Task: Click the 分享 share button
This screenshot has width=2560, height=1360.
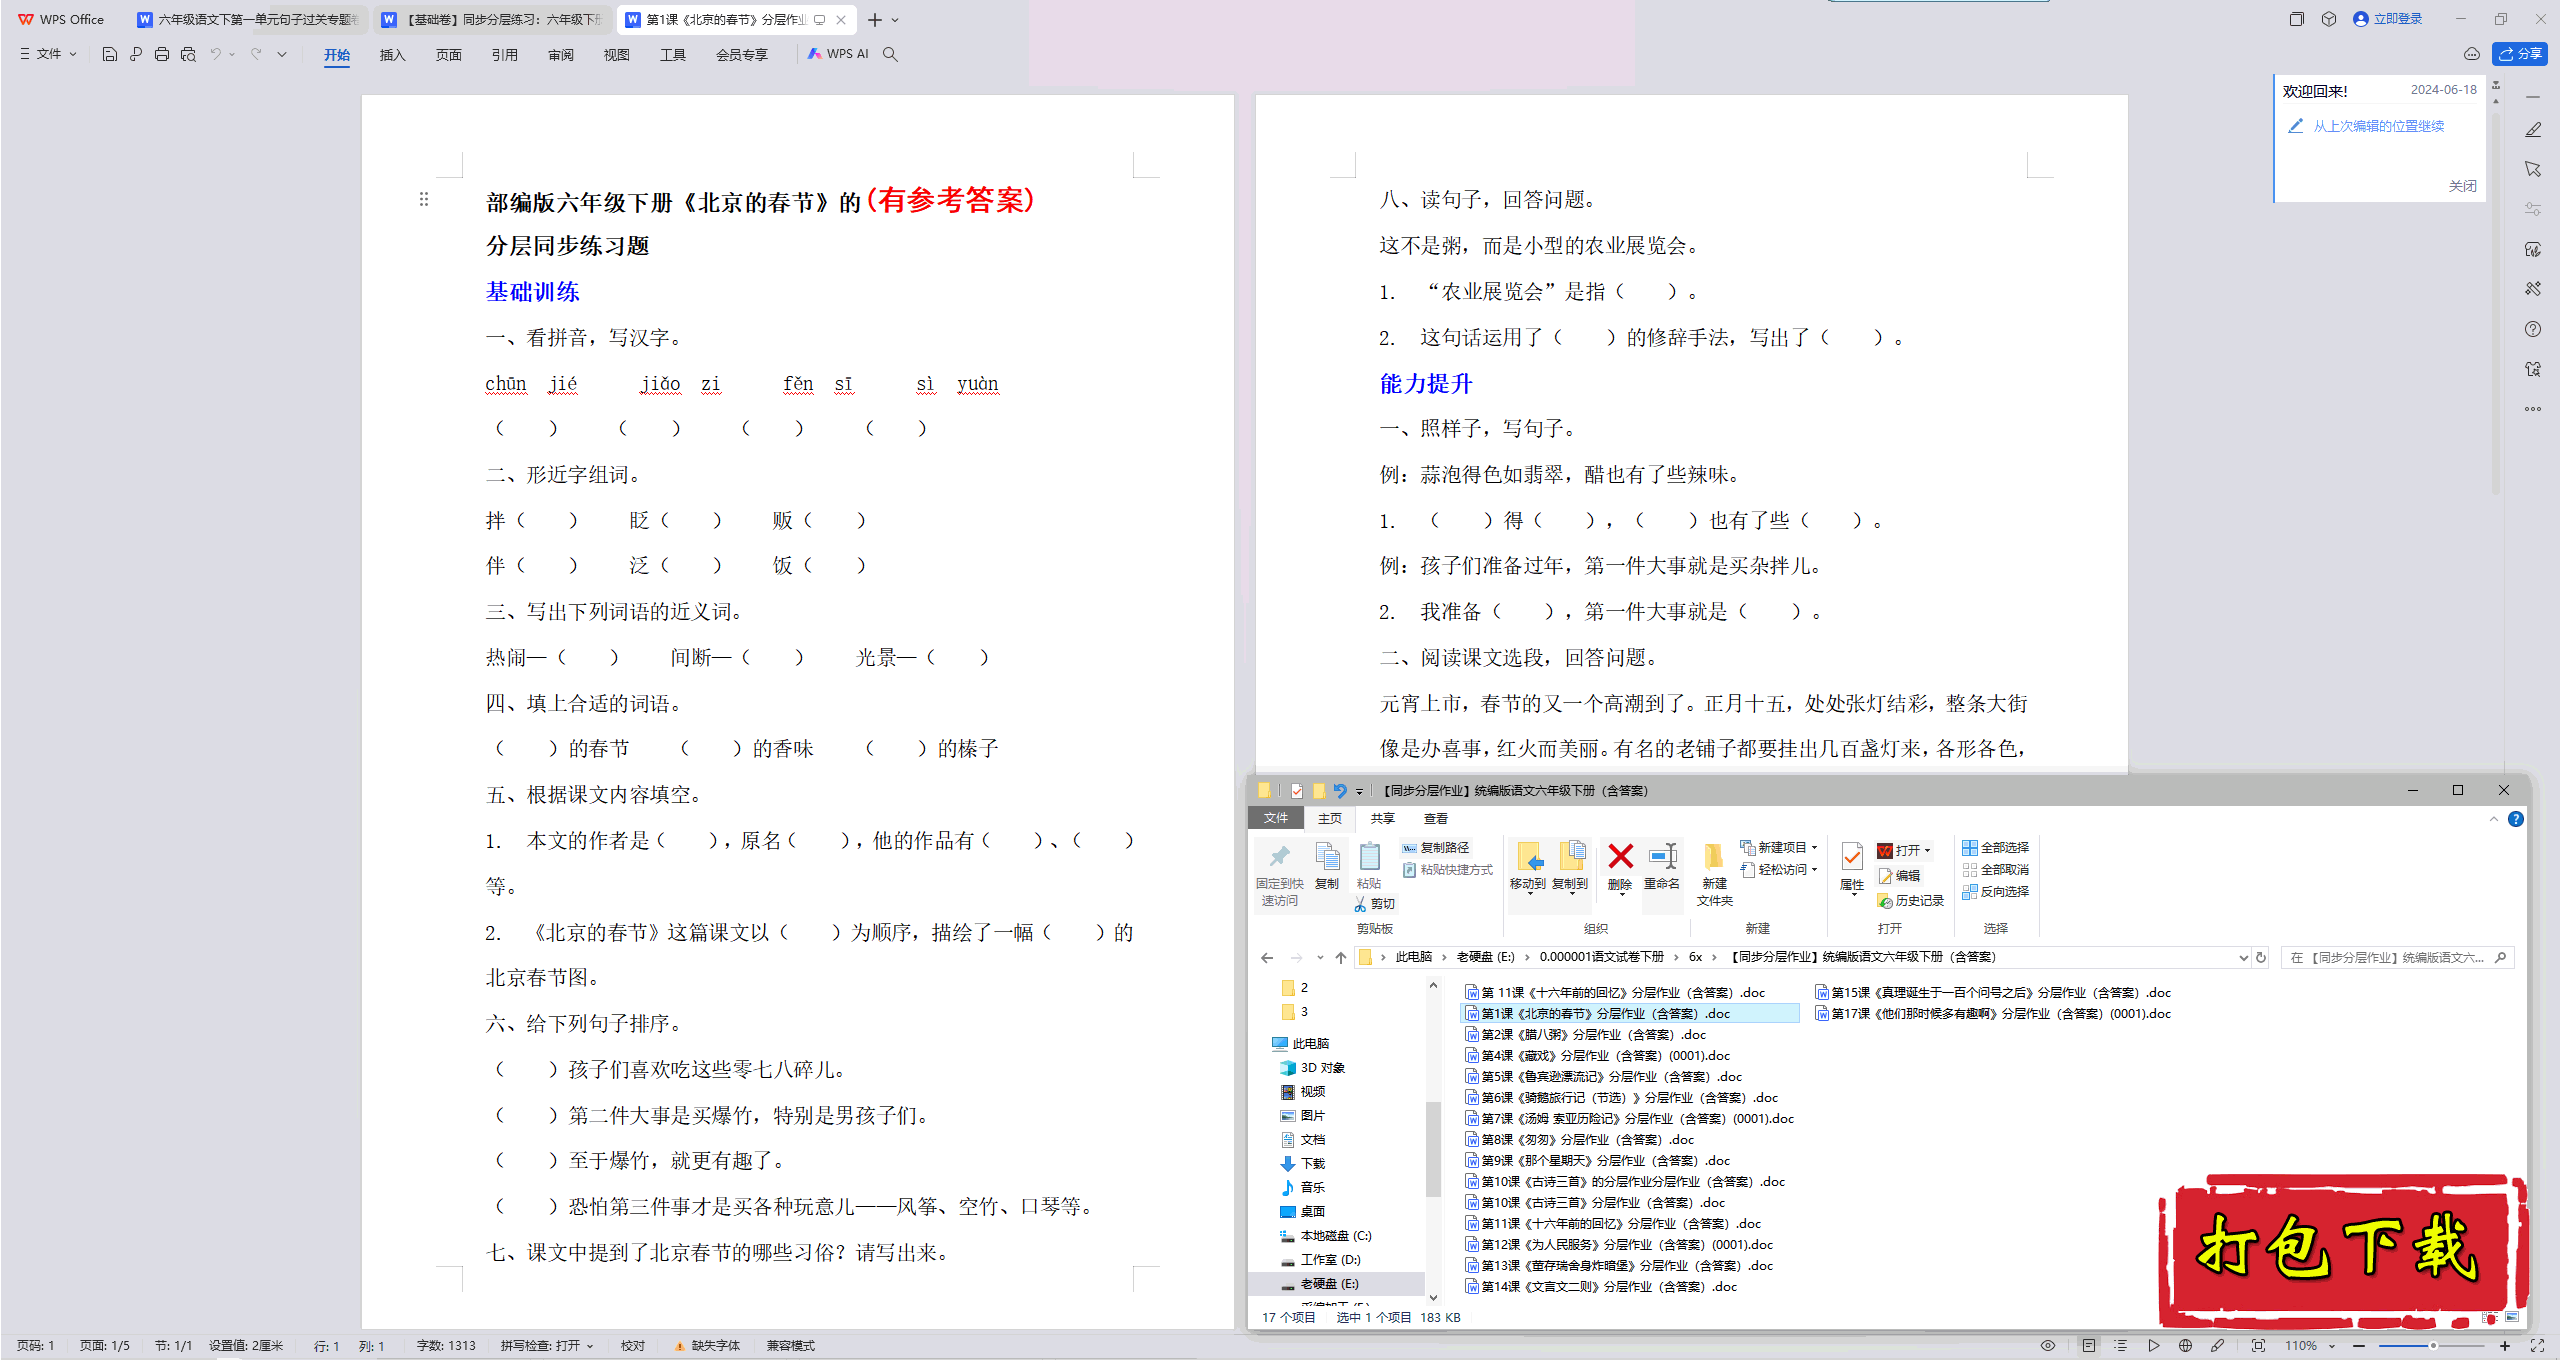Action: click(2520, 54)
